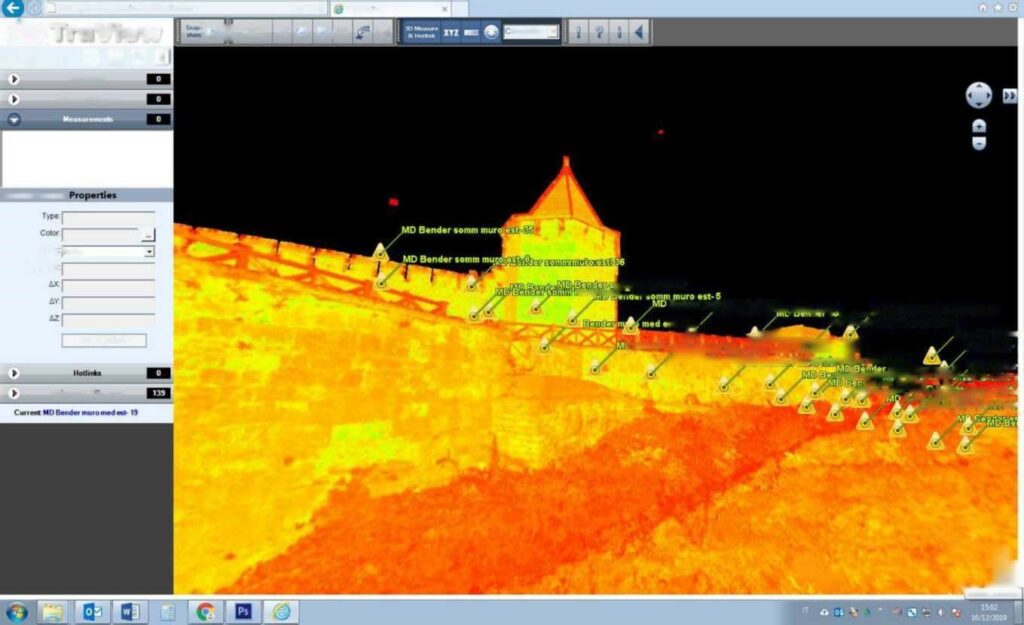Expand the Hotlinks panel
This screenshot has height=625, width=1024.
(14, 373)
